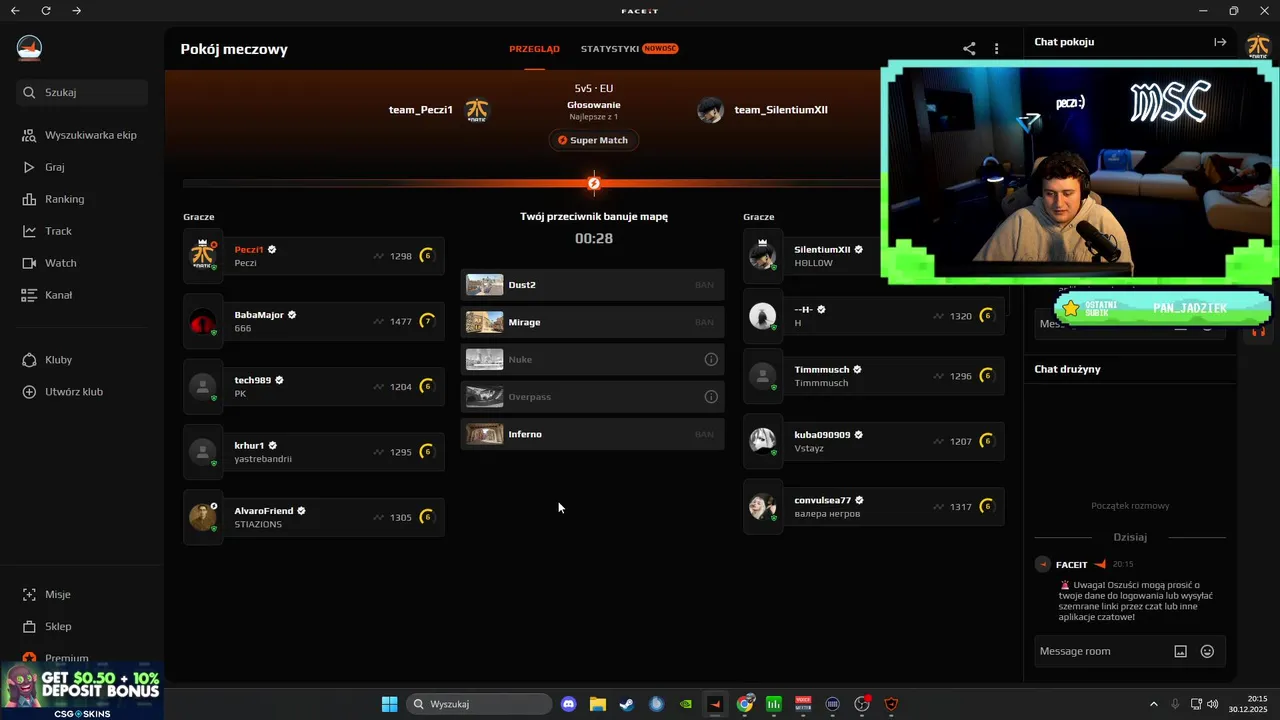This screenshot has height=720, width=1280.
Task: Show info for the Overpass map
Action: pyautogui.click(x=711, y=397)
